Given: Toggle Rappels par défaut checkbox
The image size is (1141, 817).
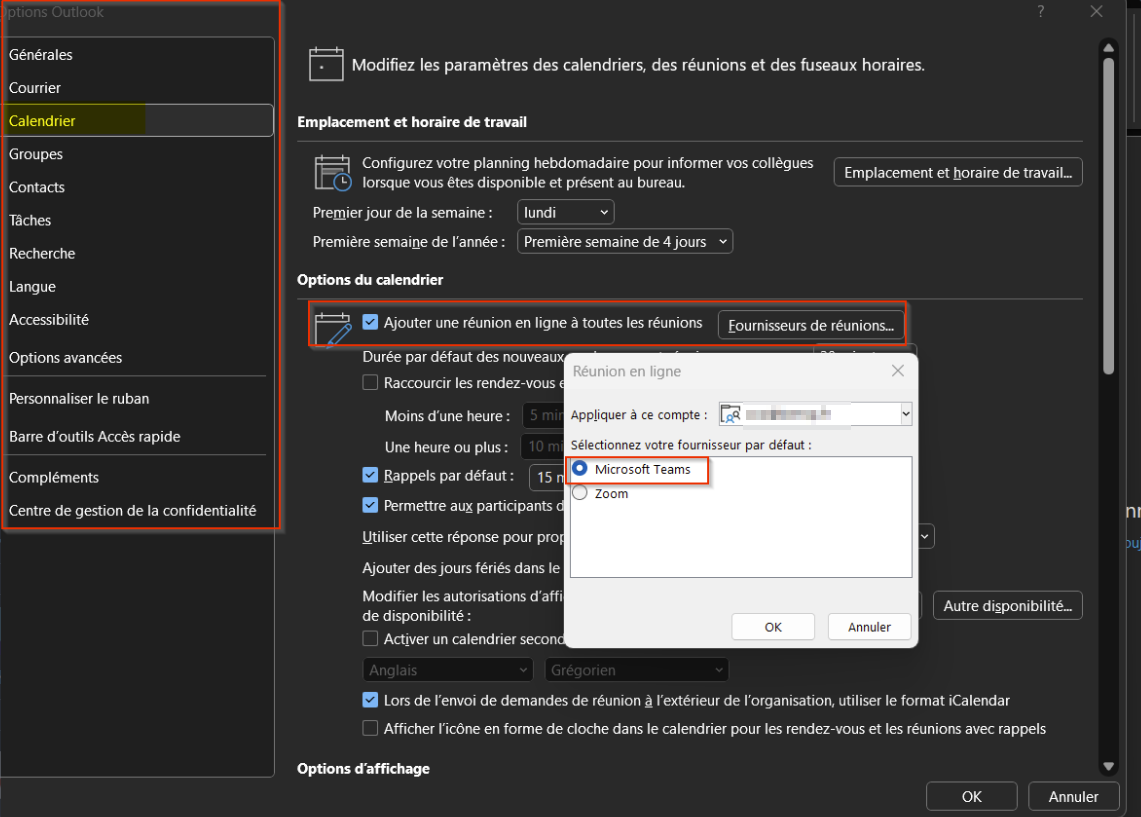Looking at the screenshot, I should click(x=370, y=475).
